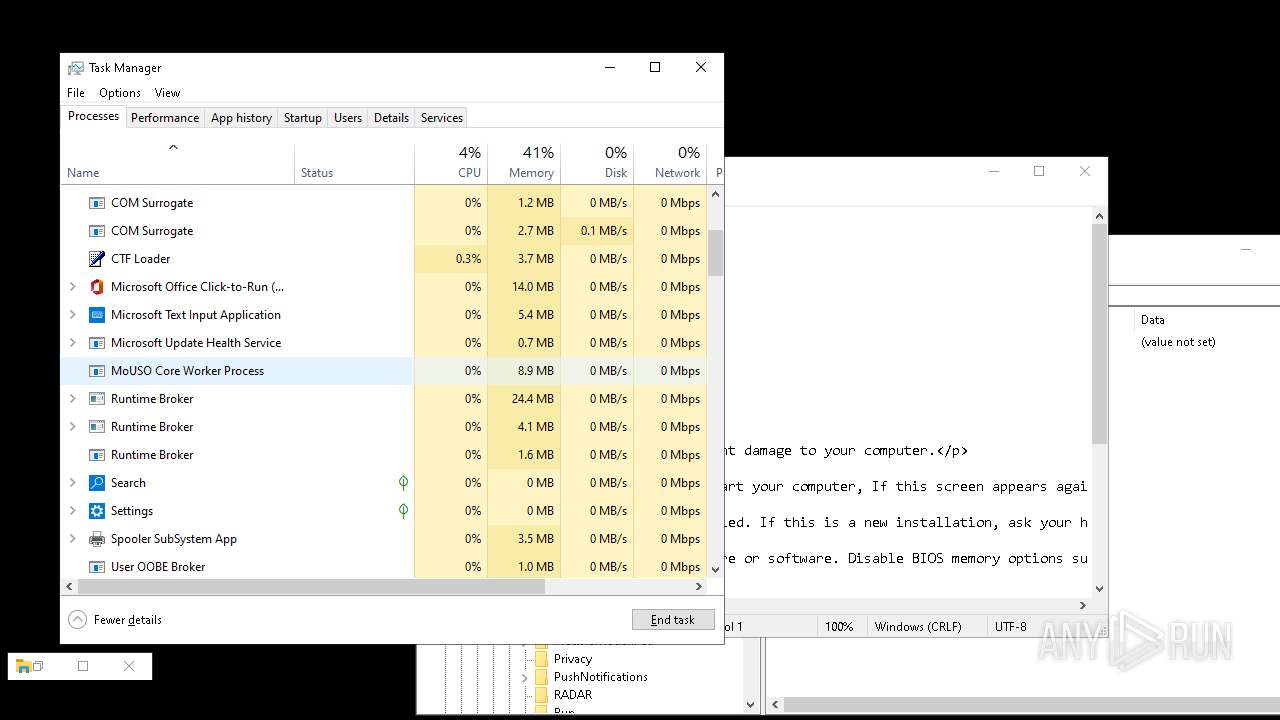Switch to the Startup tab
The width and height of the screenshot is (1280, 720).
coord(302,118)
